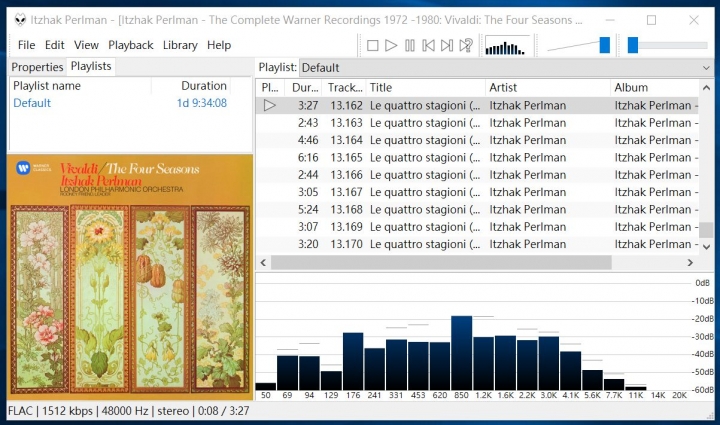
Task: Go to previous track button
Action: (428, 45)
